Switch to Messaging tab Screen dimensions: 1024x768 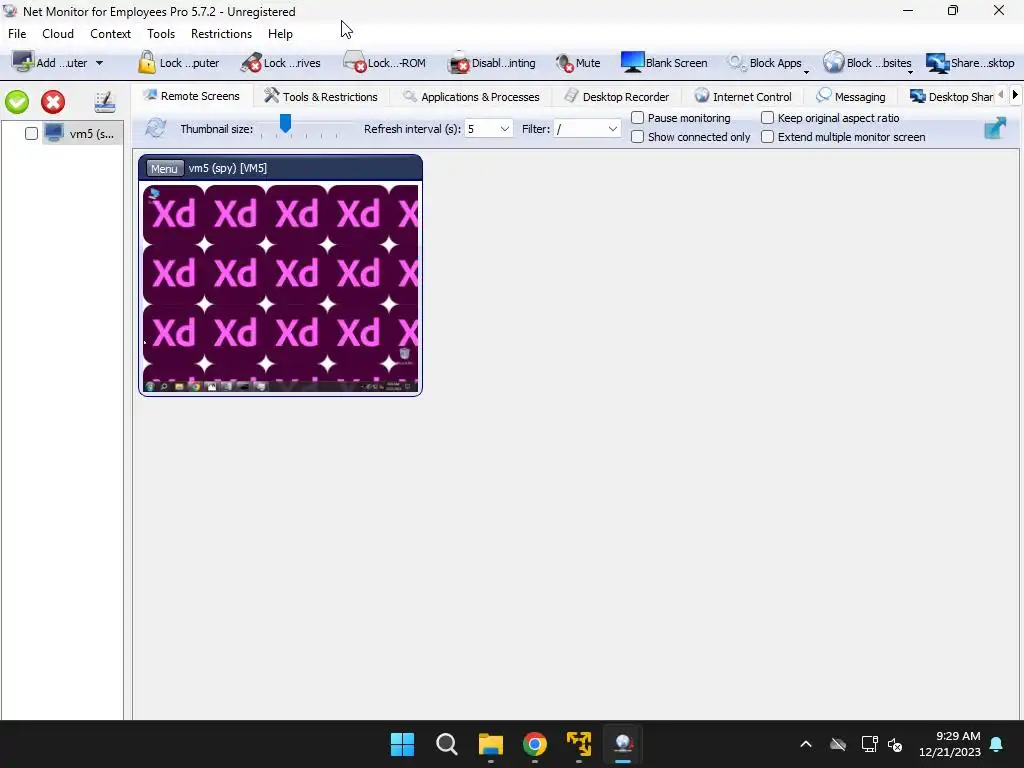[x=851, y=97]
